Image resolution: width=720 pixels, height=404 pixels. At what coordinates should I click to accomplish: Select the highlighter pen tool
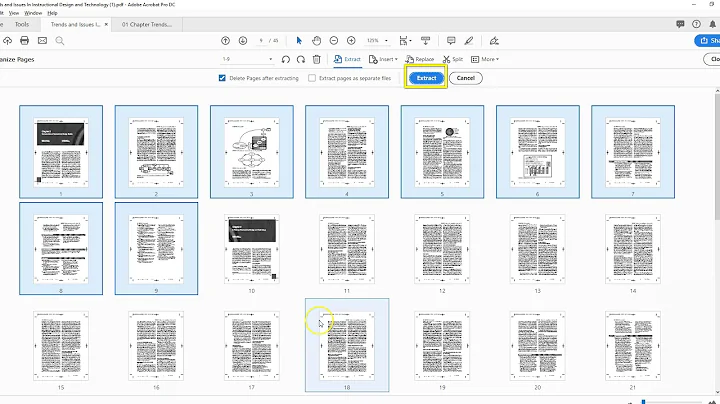469,41
